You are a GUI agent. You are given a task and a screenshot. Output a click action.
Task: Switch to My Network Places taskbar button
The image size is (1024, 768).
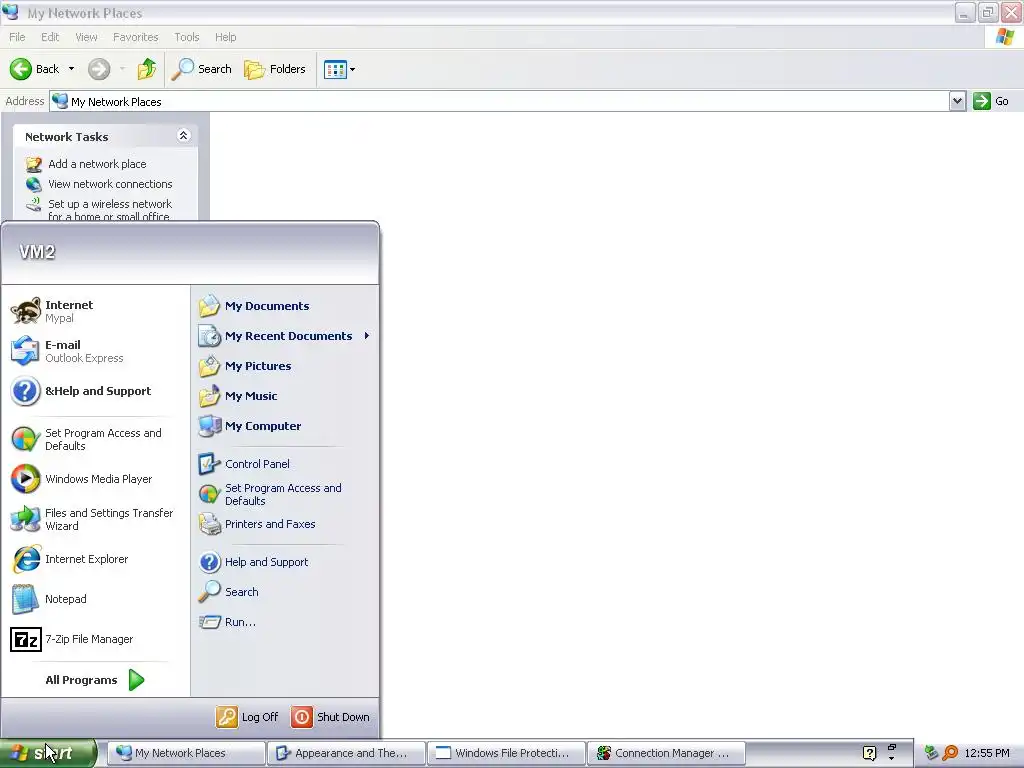pos(185,753)
